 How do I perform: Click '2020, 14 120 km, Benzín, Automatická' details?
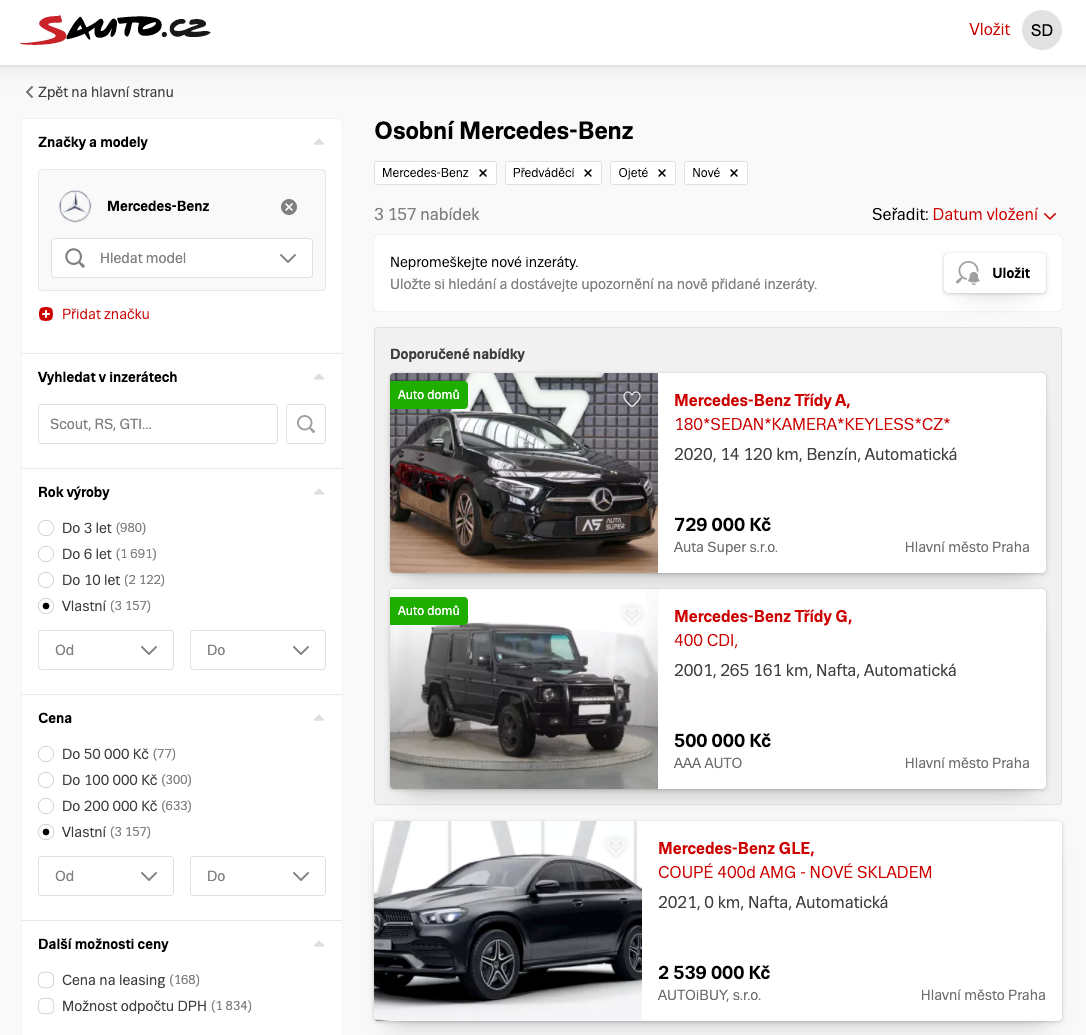click(x=815, y=454)
